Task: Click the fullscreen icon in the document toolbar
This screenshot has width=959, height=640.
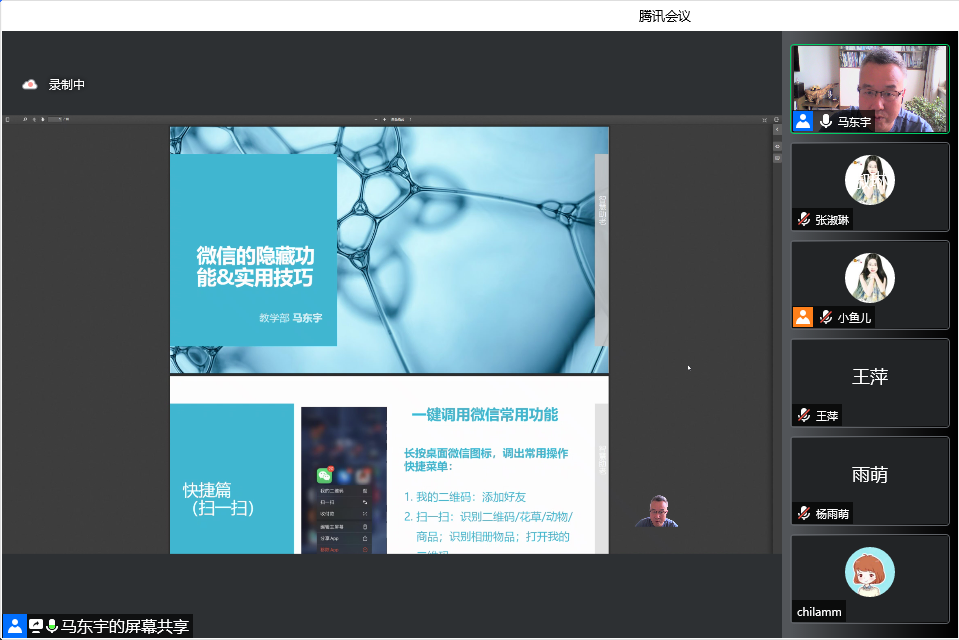Action: 765,119
